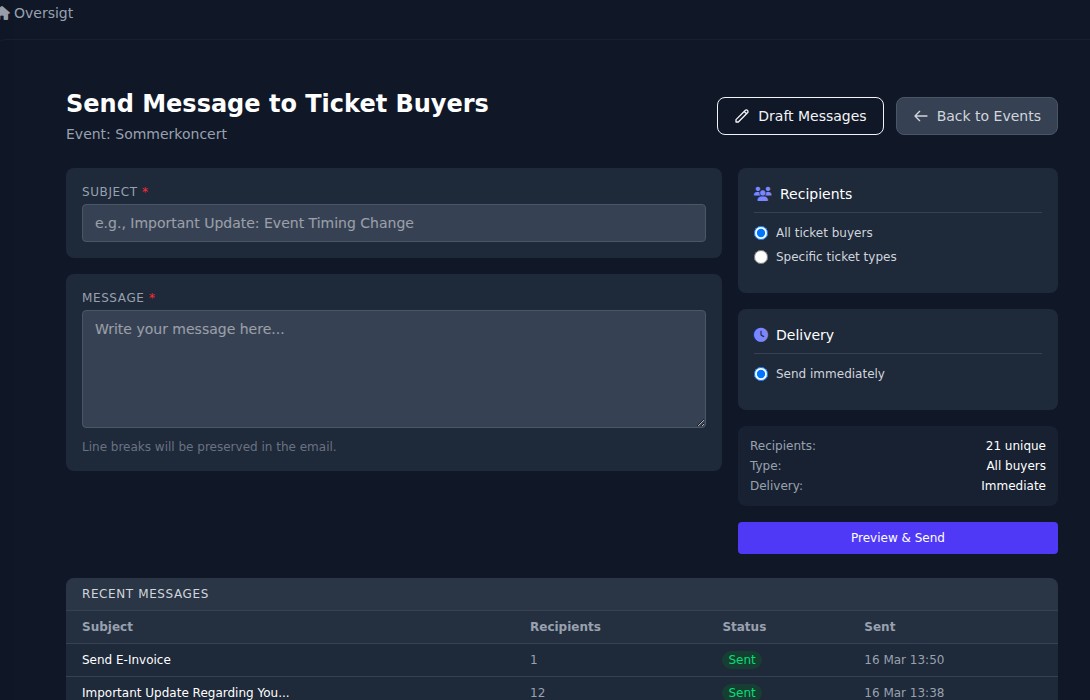Open the Send E-Invoice message row

tap(562, 660)
